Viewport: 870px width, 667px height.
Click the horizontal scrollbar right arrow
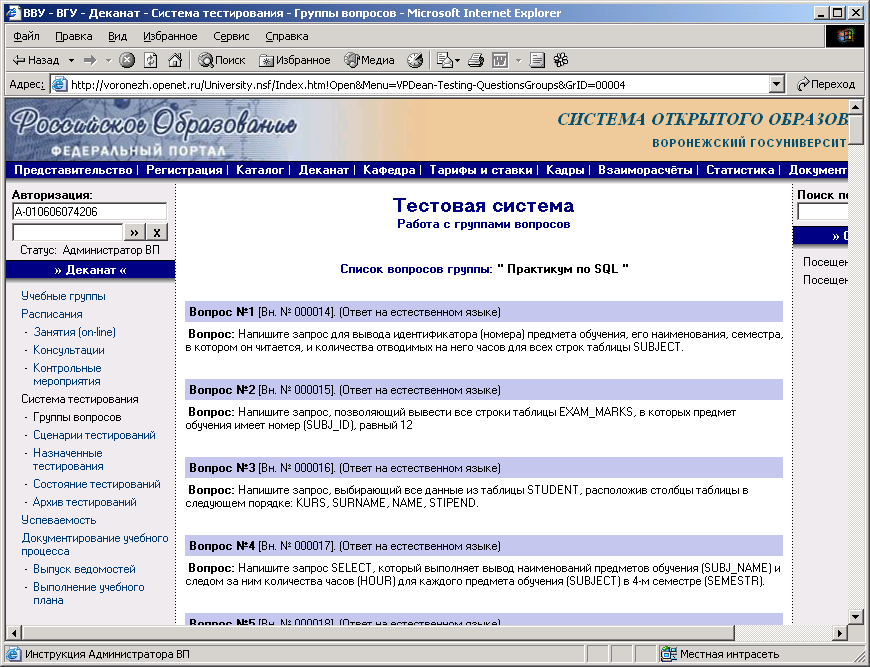[840, 633]
